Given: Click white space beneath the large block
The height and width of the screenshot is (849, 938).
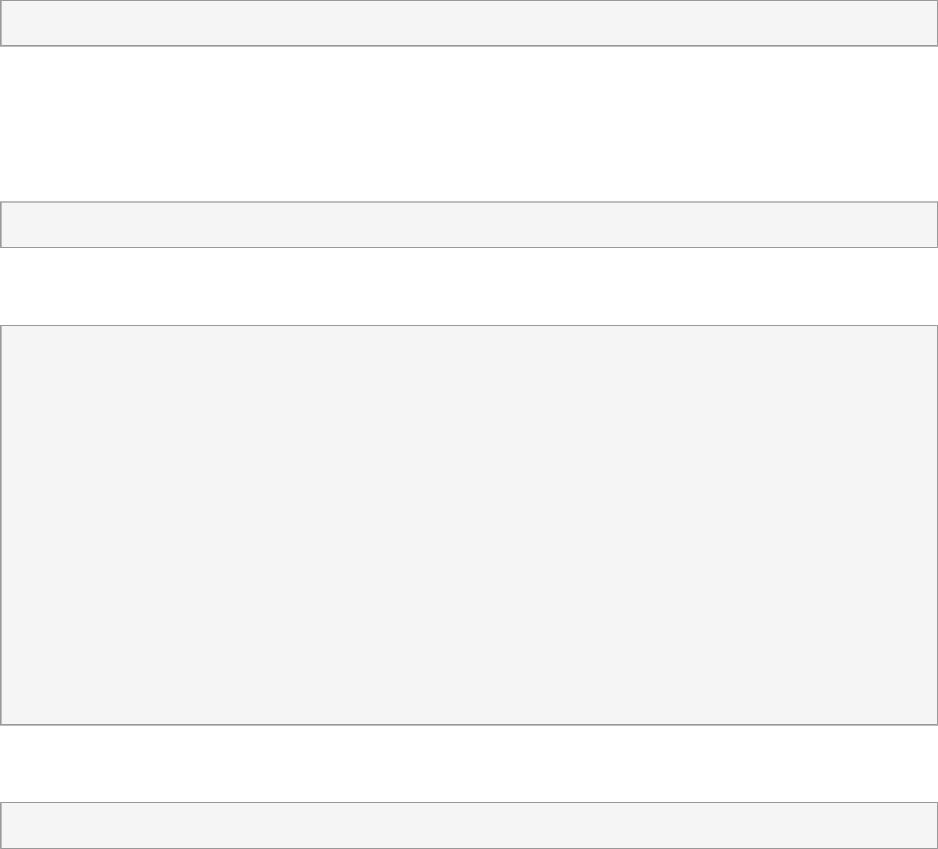Looking at the screenshot, I should [x=468, y=763].
